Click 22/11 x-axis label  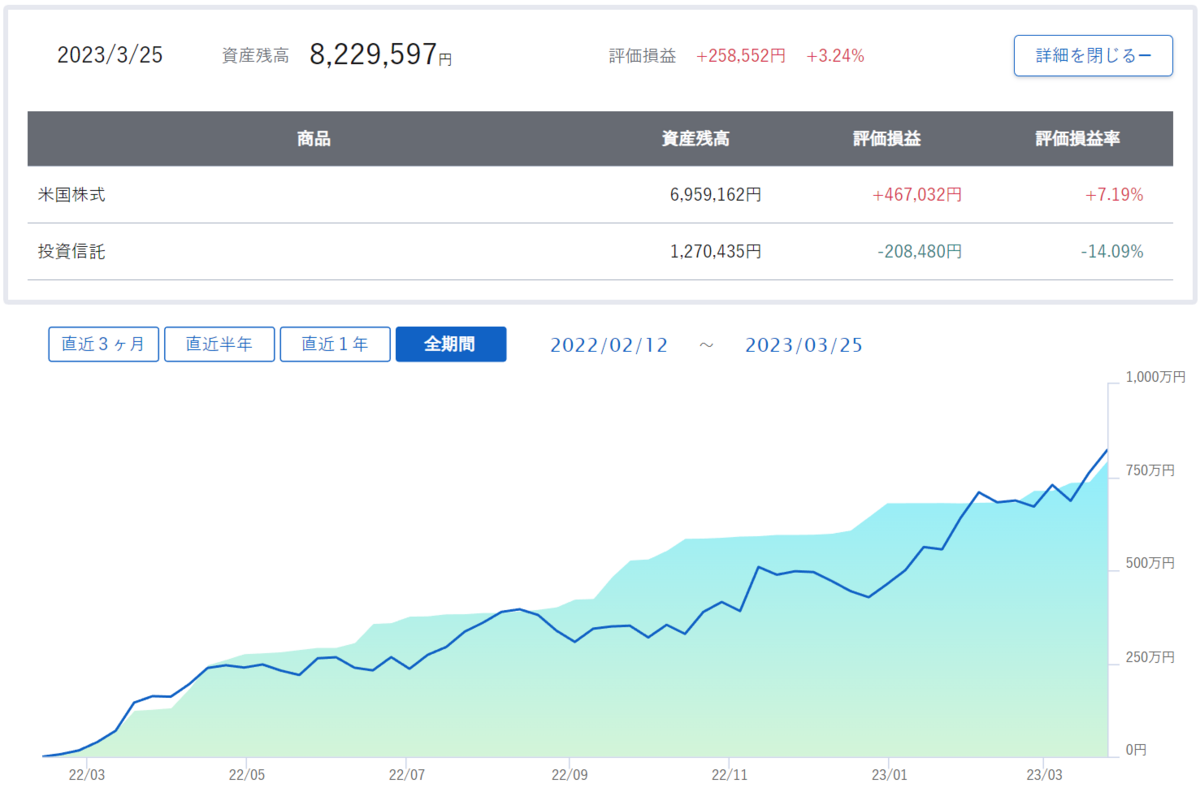729,774
